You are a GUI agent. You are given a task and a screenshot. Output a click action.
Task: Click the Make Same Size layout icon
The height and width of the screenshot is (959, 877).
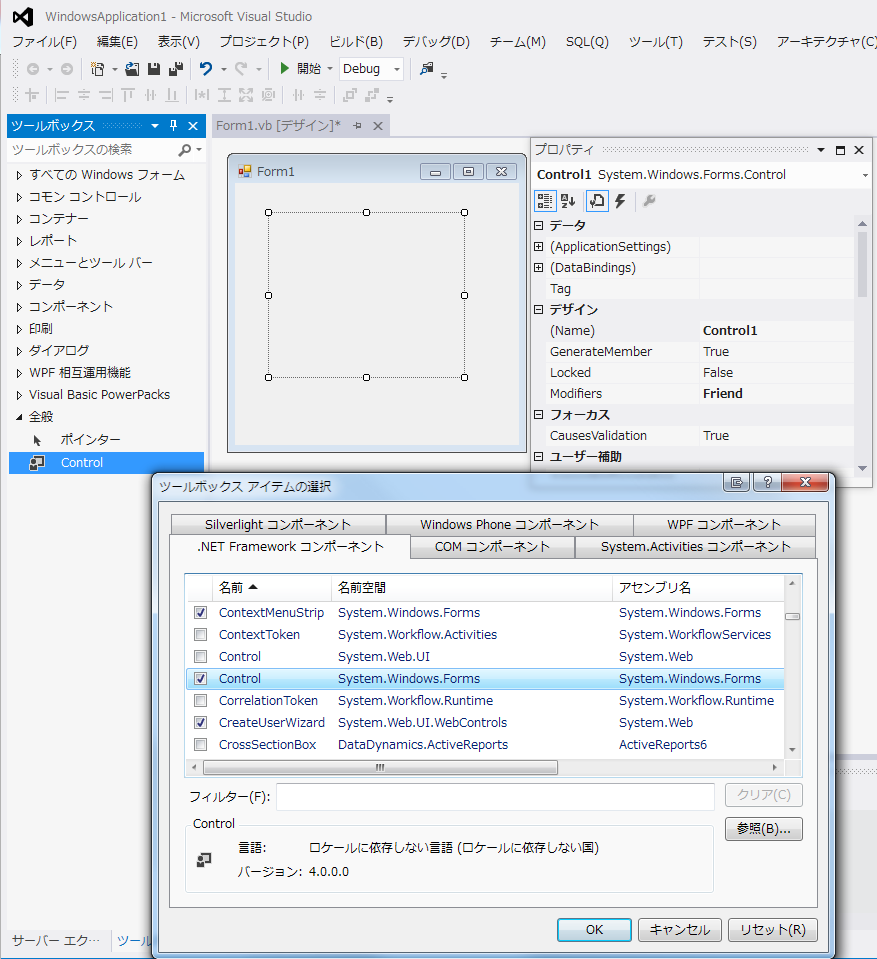click(246, 95)
